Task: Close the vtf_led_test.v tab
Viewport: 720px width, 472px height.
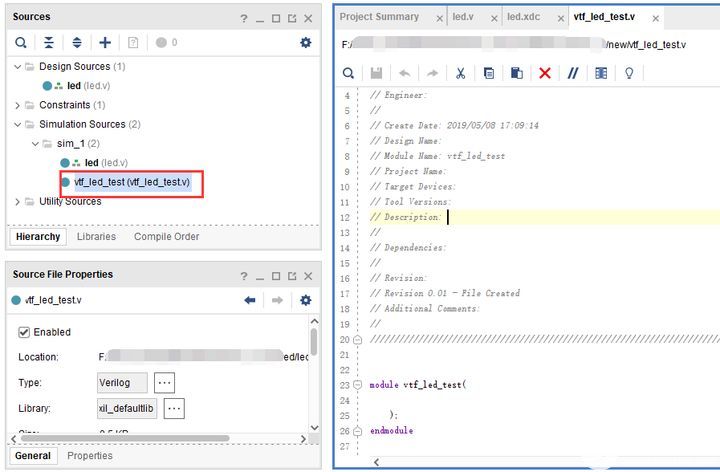Action: click(656, 18)
